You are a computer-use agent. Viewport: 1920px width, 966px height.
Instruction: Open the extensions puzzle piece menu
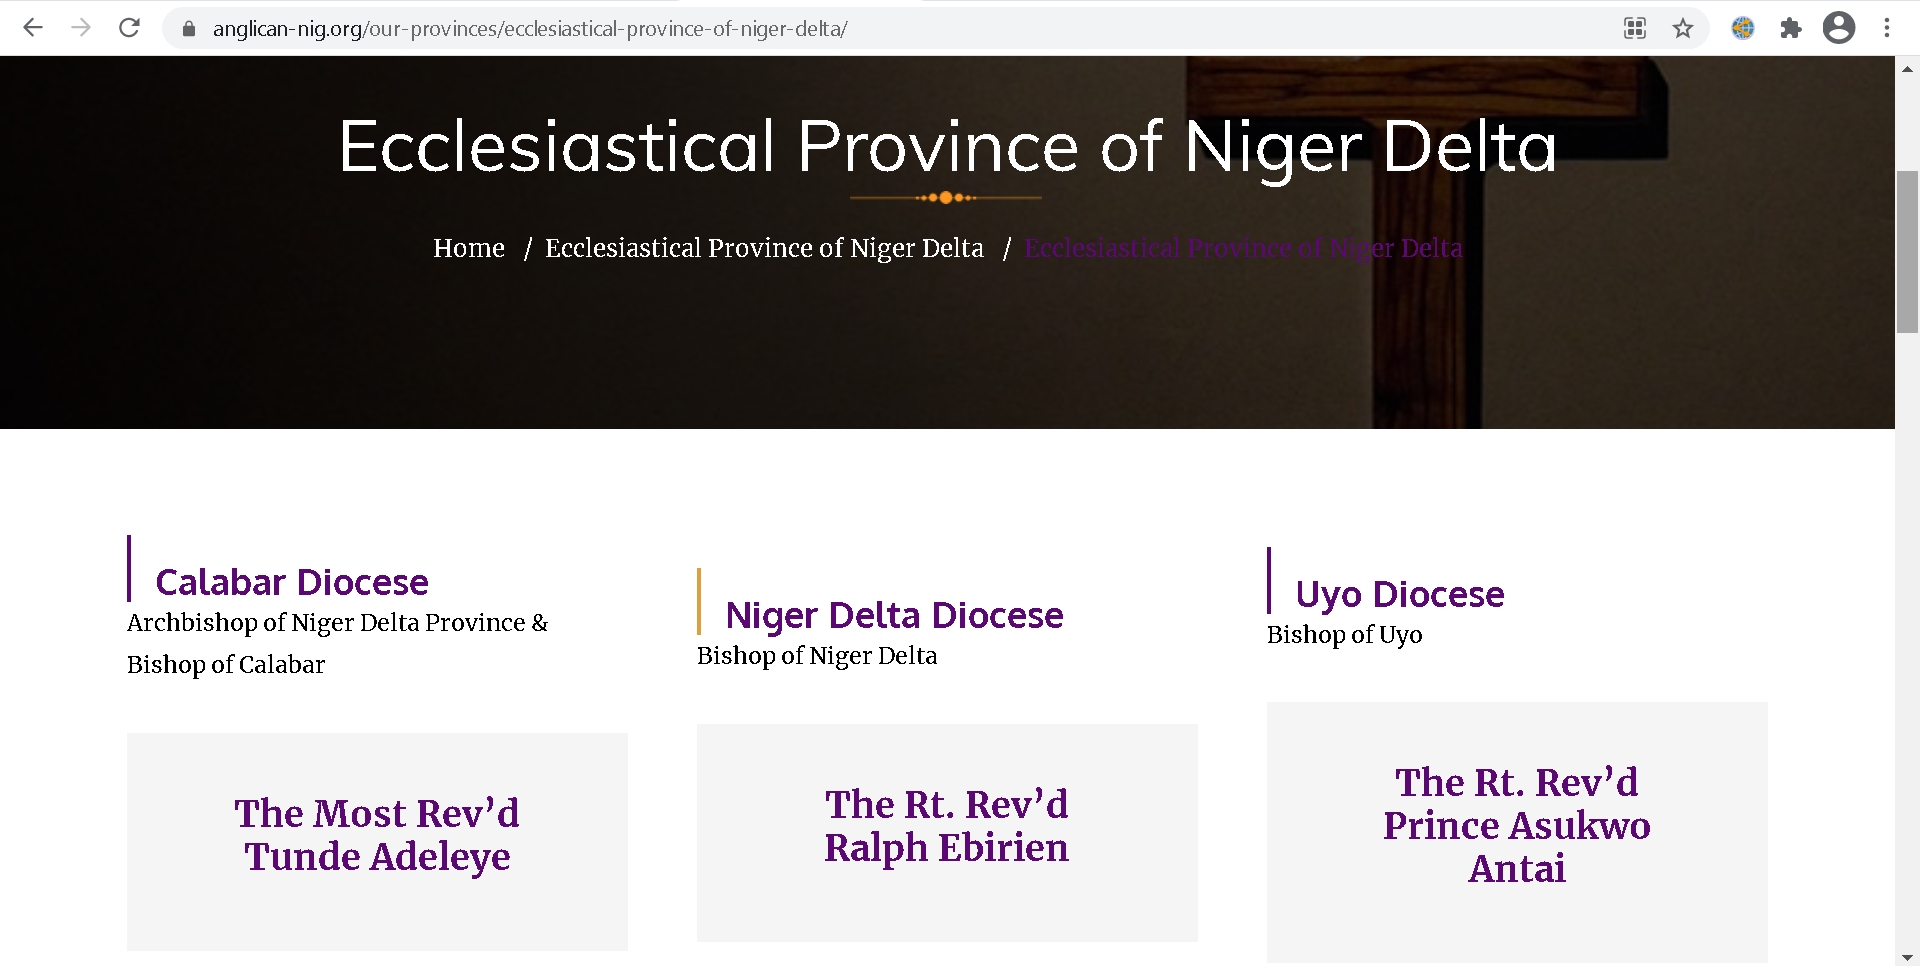(1791, 28)
